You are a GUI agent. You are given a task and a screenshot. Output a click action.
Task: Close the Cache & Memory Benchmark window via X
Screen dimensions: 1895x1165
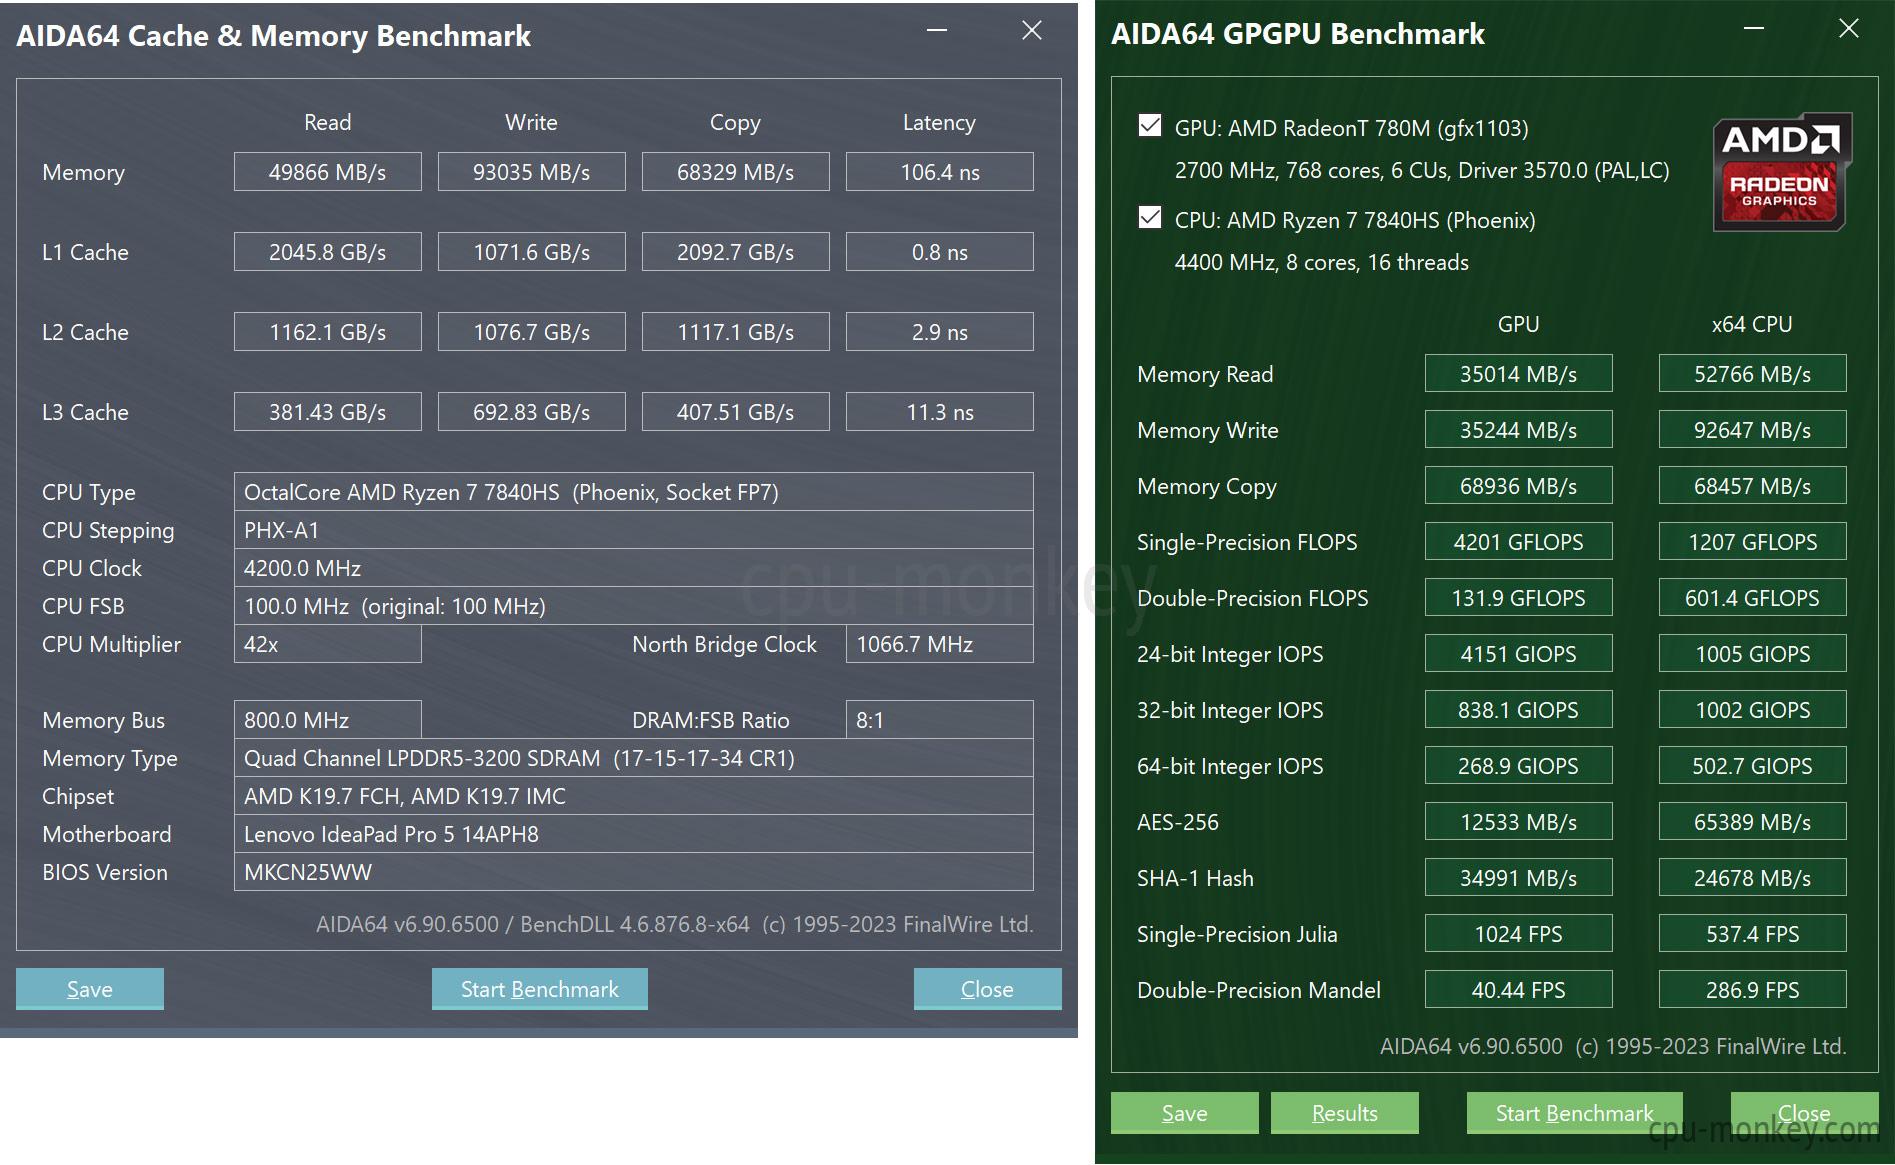point(1032,31)
